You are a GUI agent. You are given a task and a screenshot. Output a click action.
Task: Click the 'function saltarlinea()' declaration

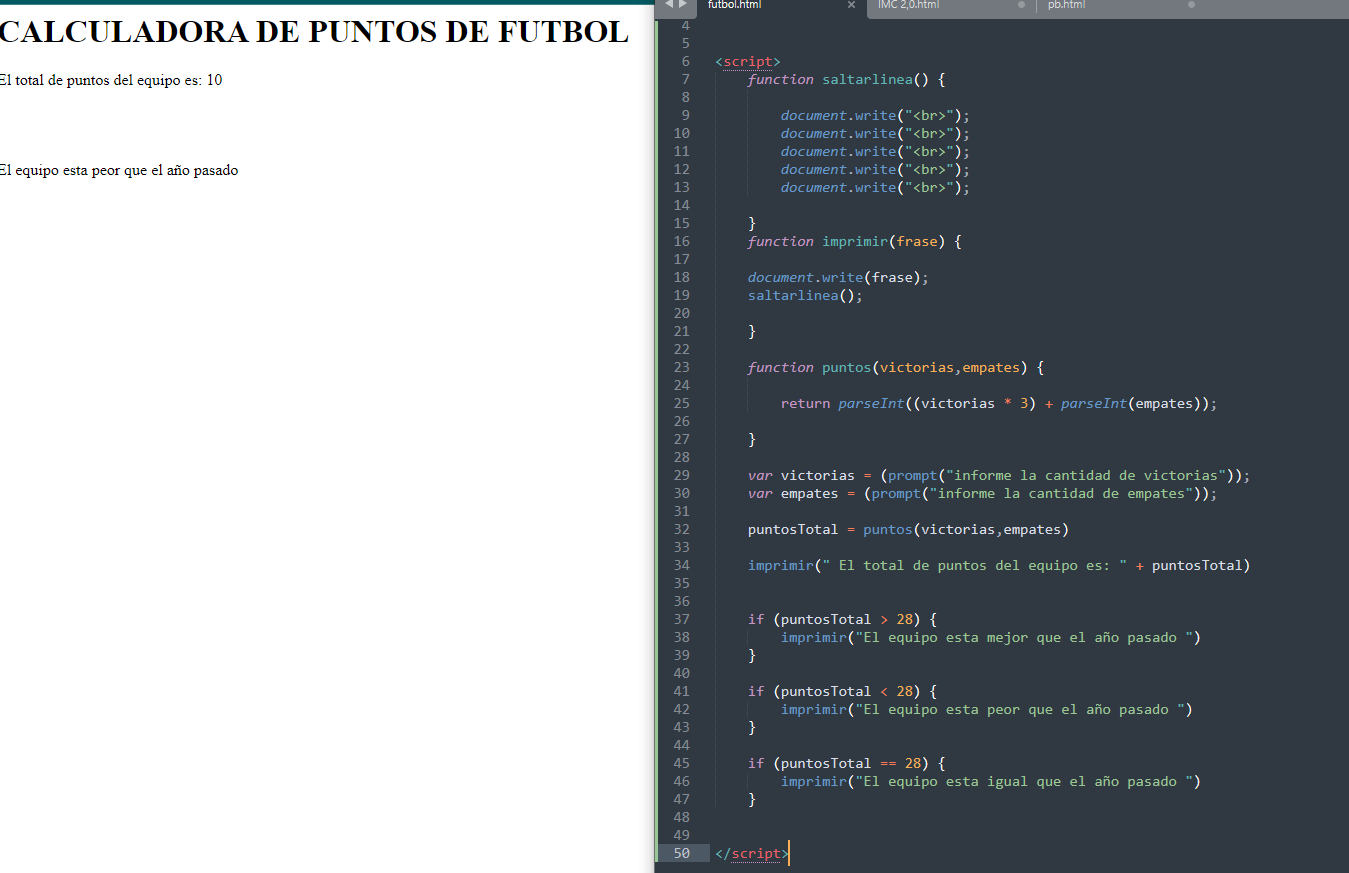tap(846, 79)
